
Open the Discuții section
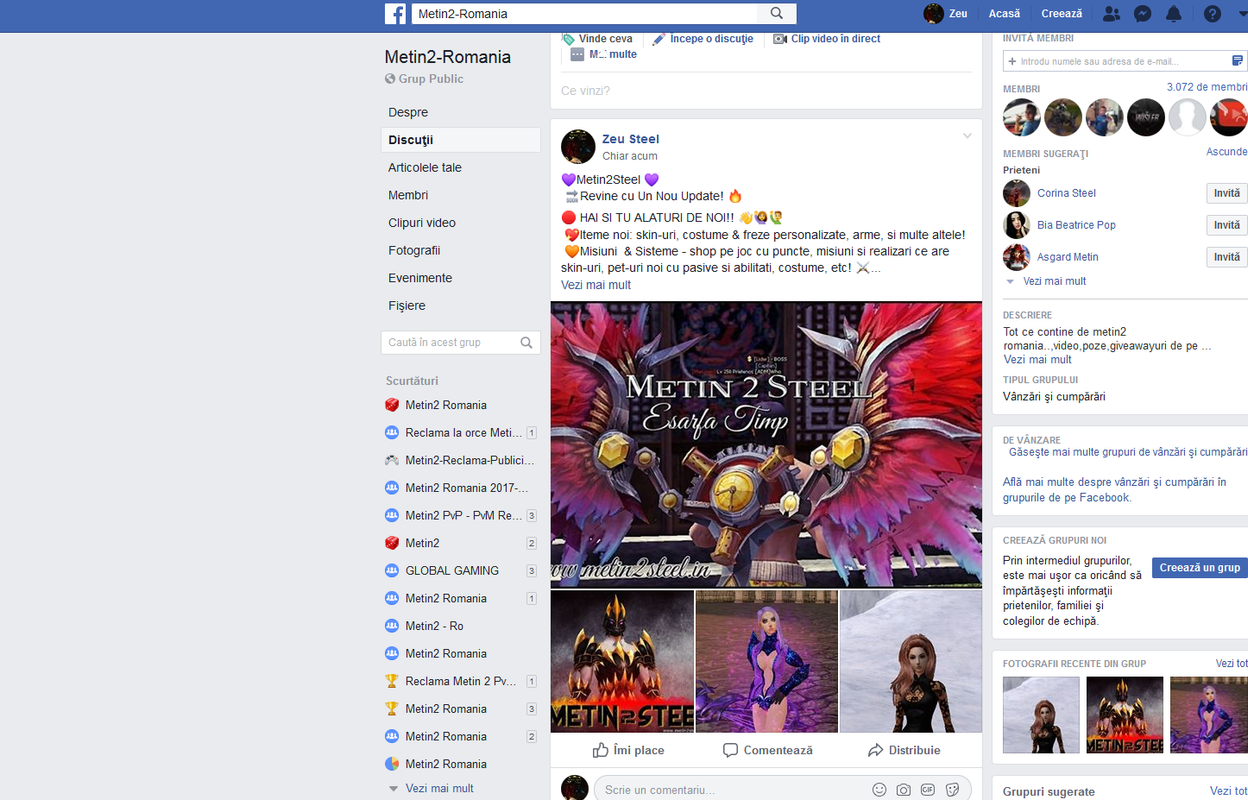click(x=461, y=140)
